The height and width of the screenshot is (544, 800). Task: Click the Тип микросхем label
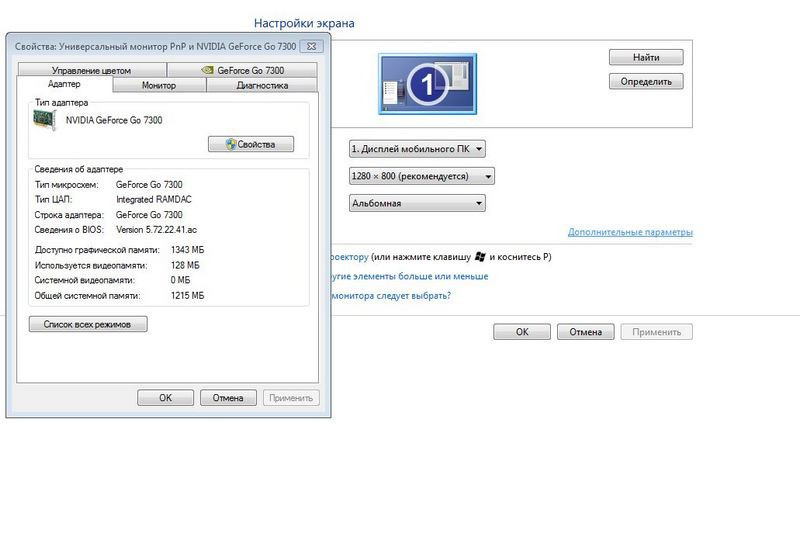pyautogui.click(x=67, y=185)
